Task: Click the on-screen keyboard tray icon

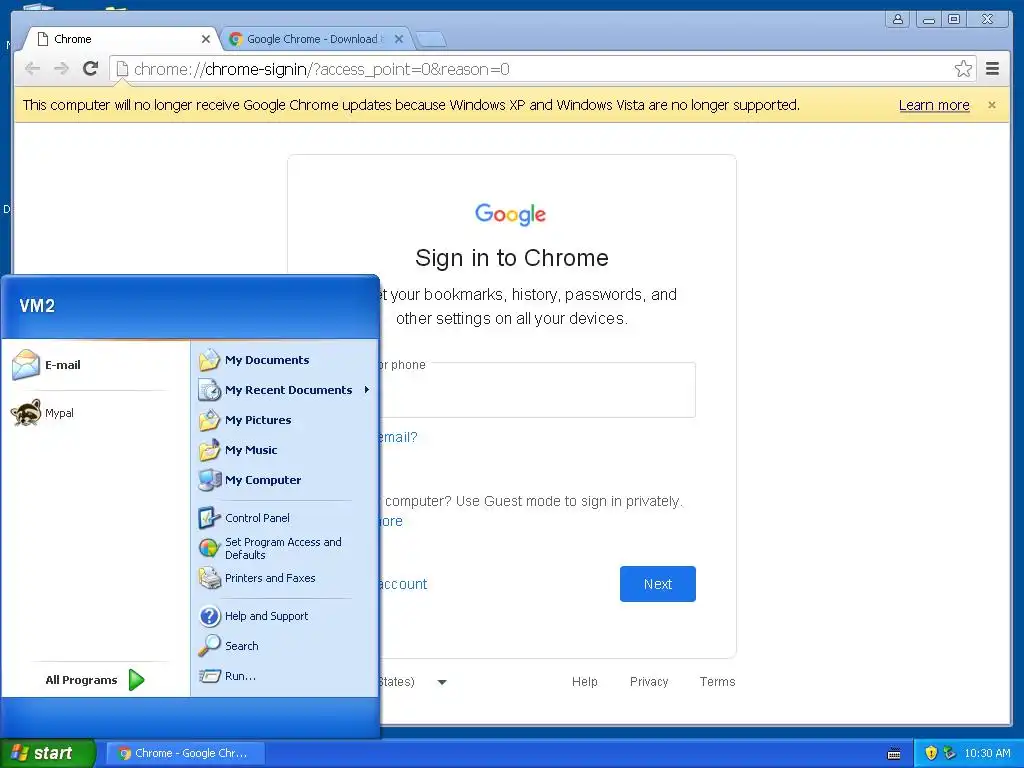Action: click(x=894, y=754)
